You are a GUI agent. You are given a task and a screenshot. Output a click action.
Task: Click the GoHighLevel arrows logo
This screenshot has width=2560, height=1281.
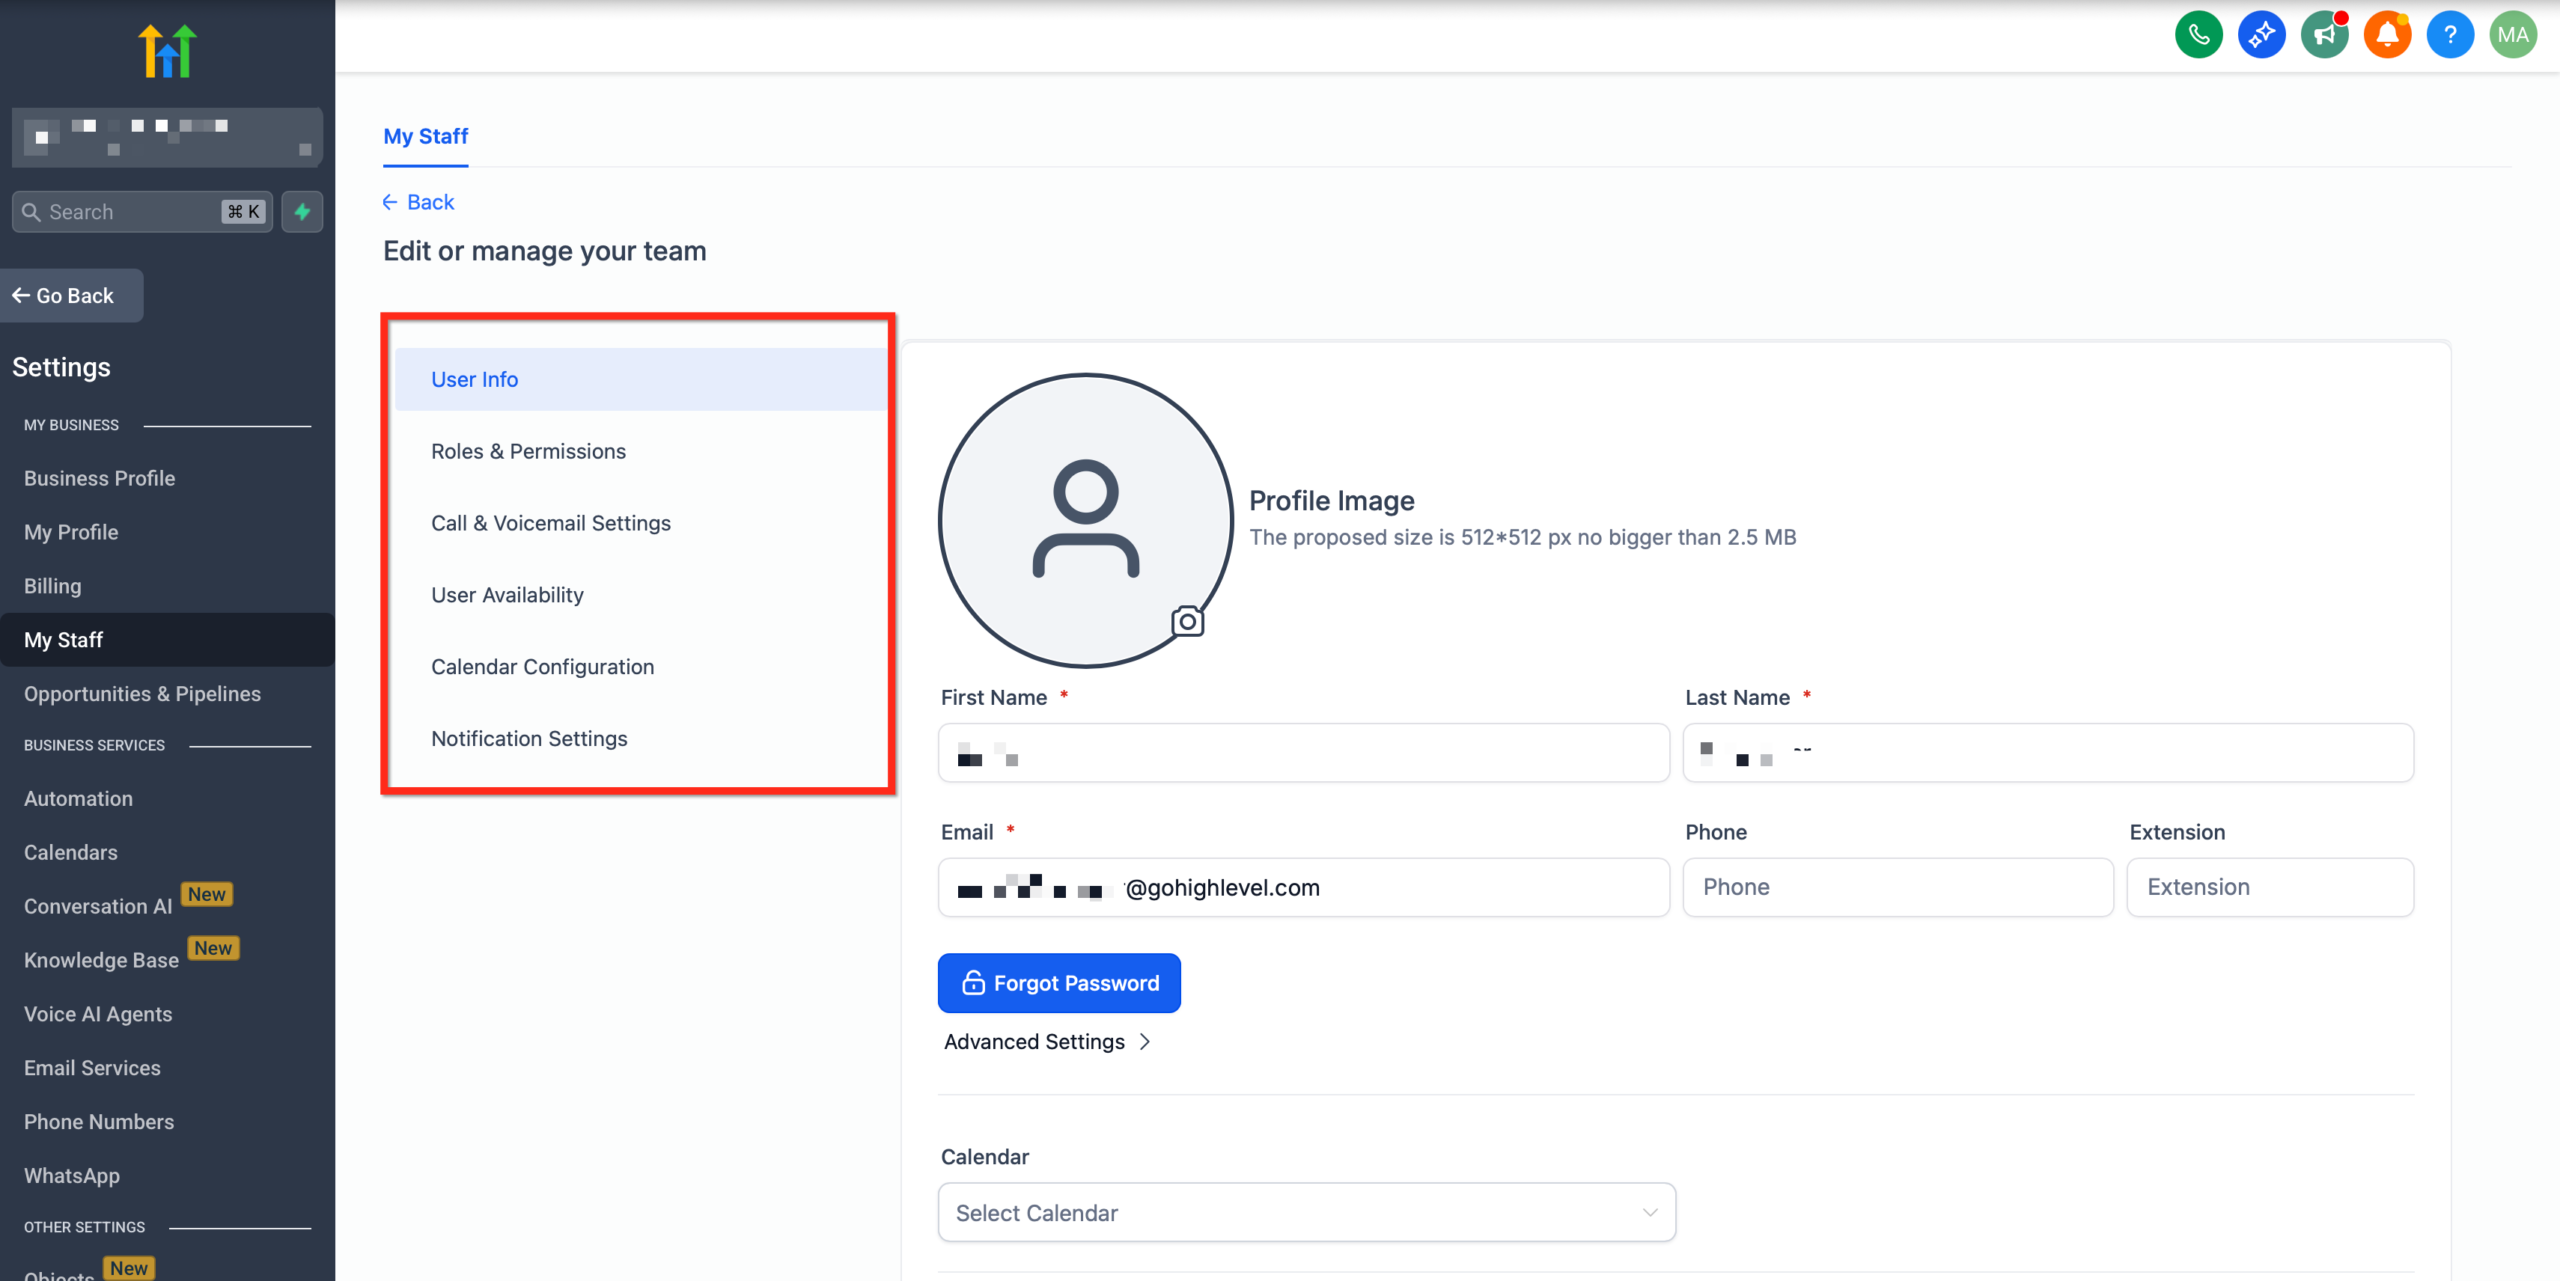click(167, 51)
